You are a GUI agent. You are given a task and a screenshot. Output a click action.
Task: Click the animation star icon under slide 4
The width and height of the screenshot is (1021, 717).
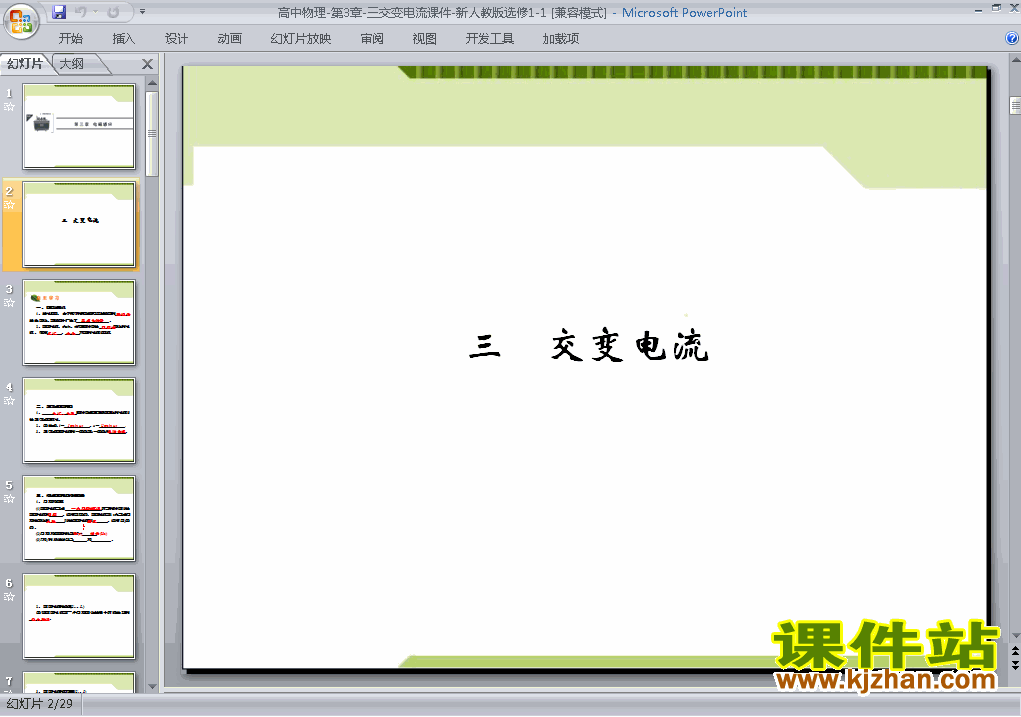9,401
